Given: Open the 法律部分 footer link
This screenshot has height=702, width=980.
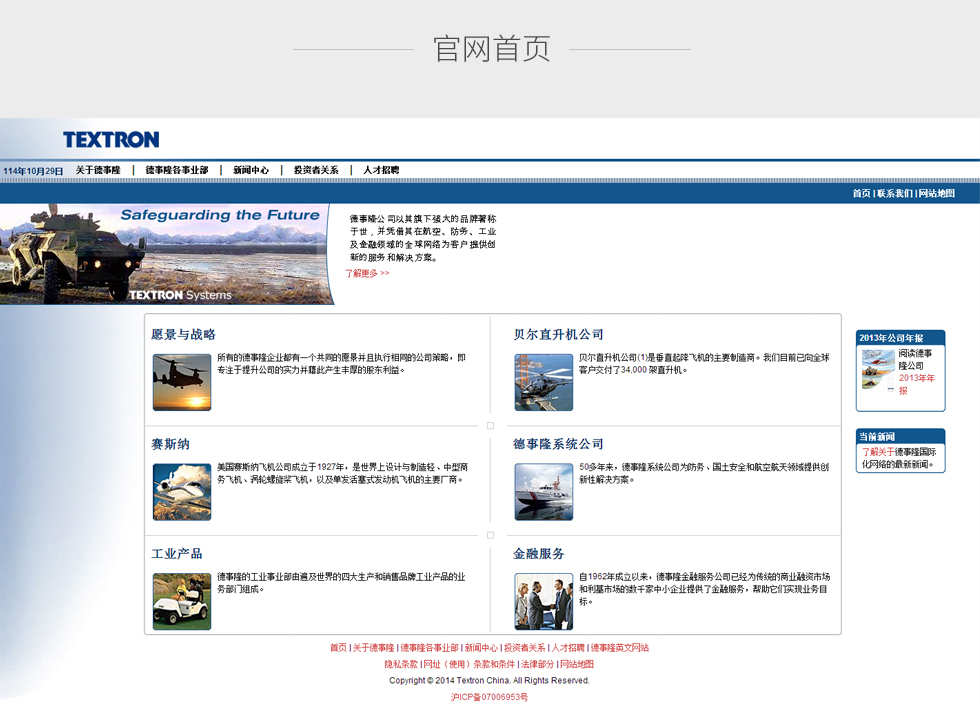Looking at the screenshot, I should point(538,664).
